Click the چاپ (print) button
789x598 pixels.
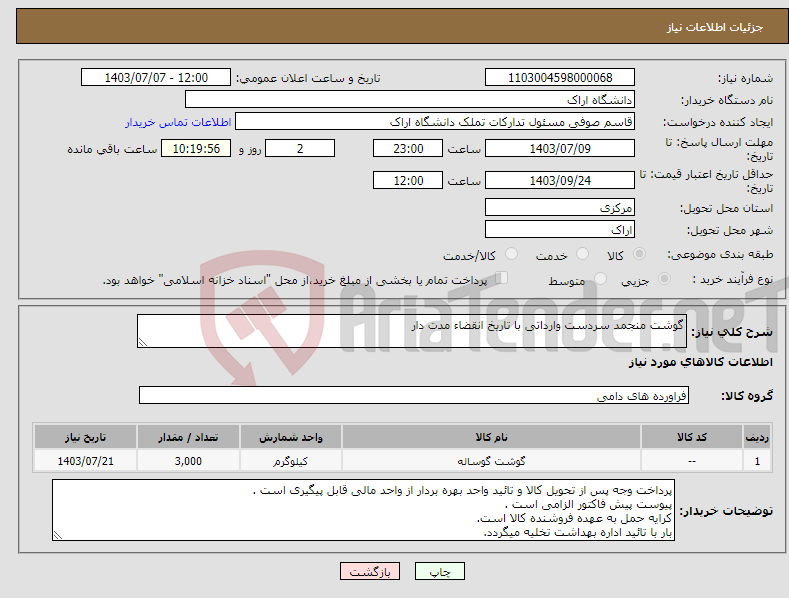(x=440, y=571)
